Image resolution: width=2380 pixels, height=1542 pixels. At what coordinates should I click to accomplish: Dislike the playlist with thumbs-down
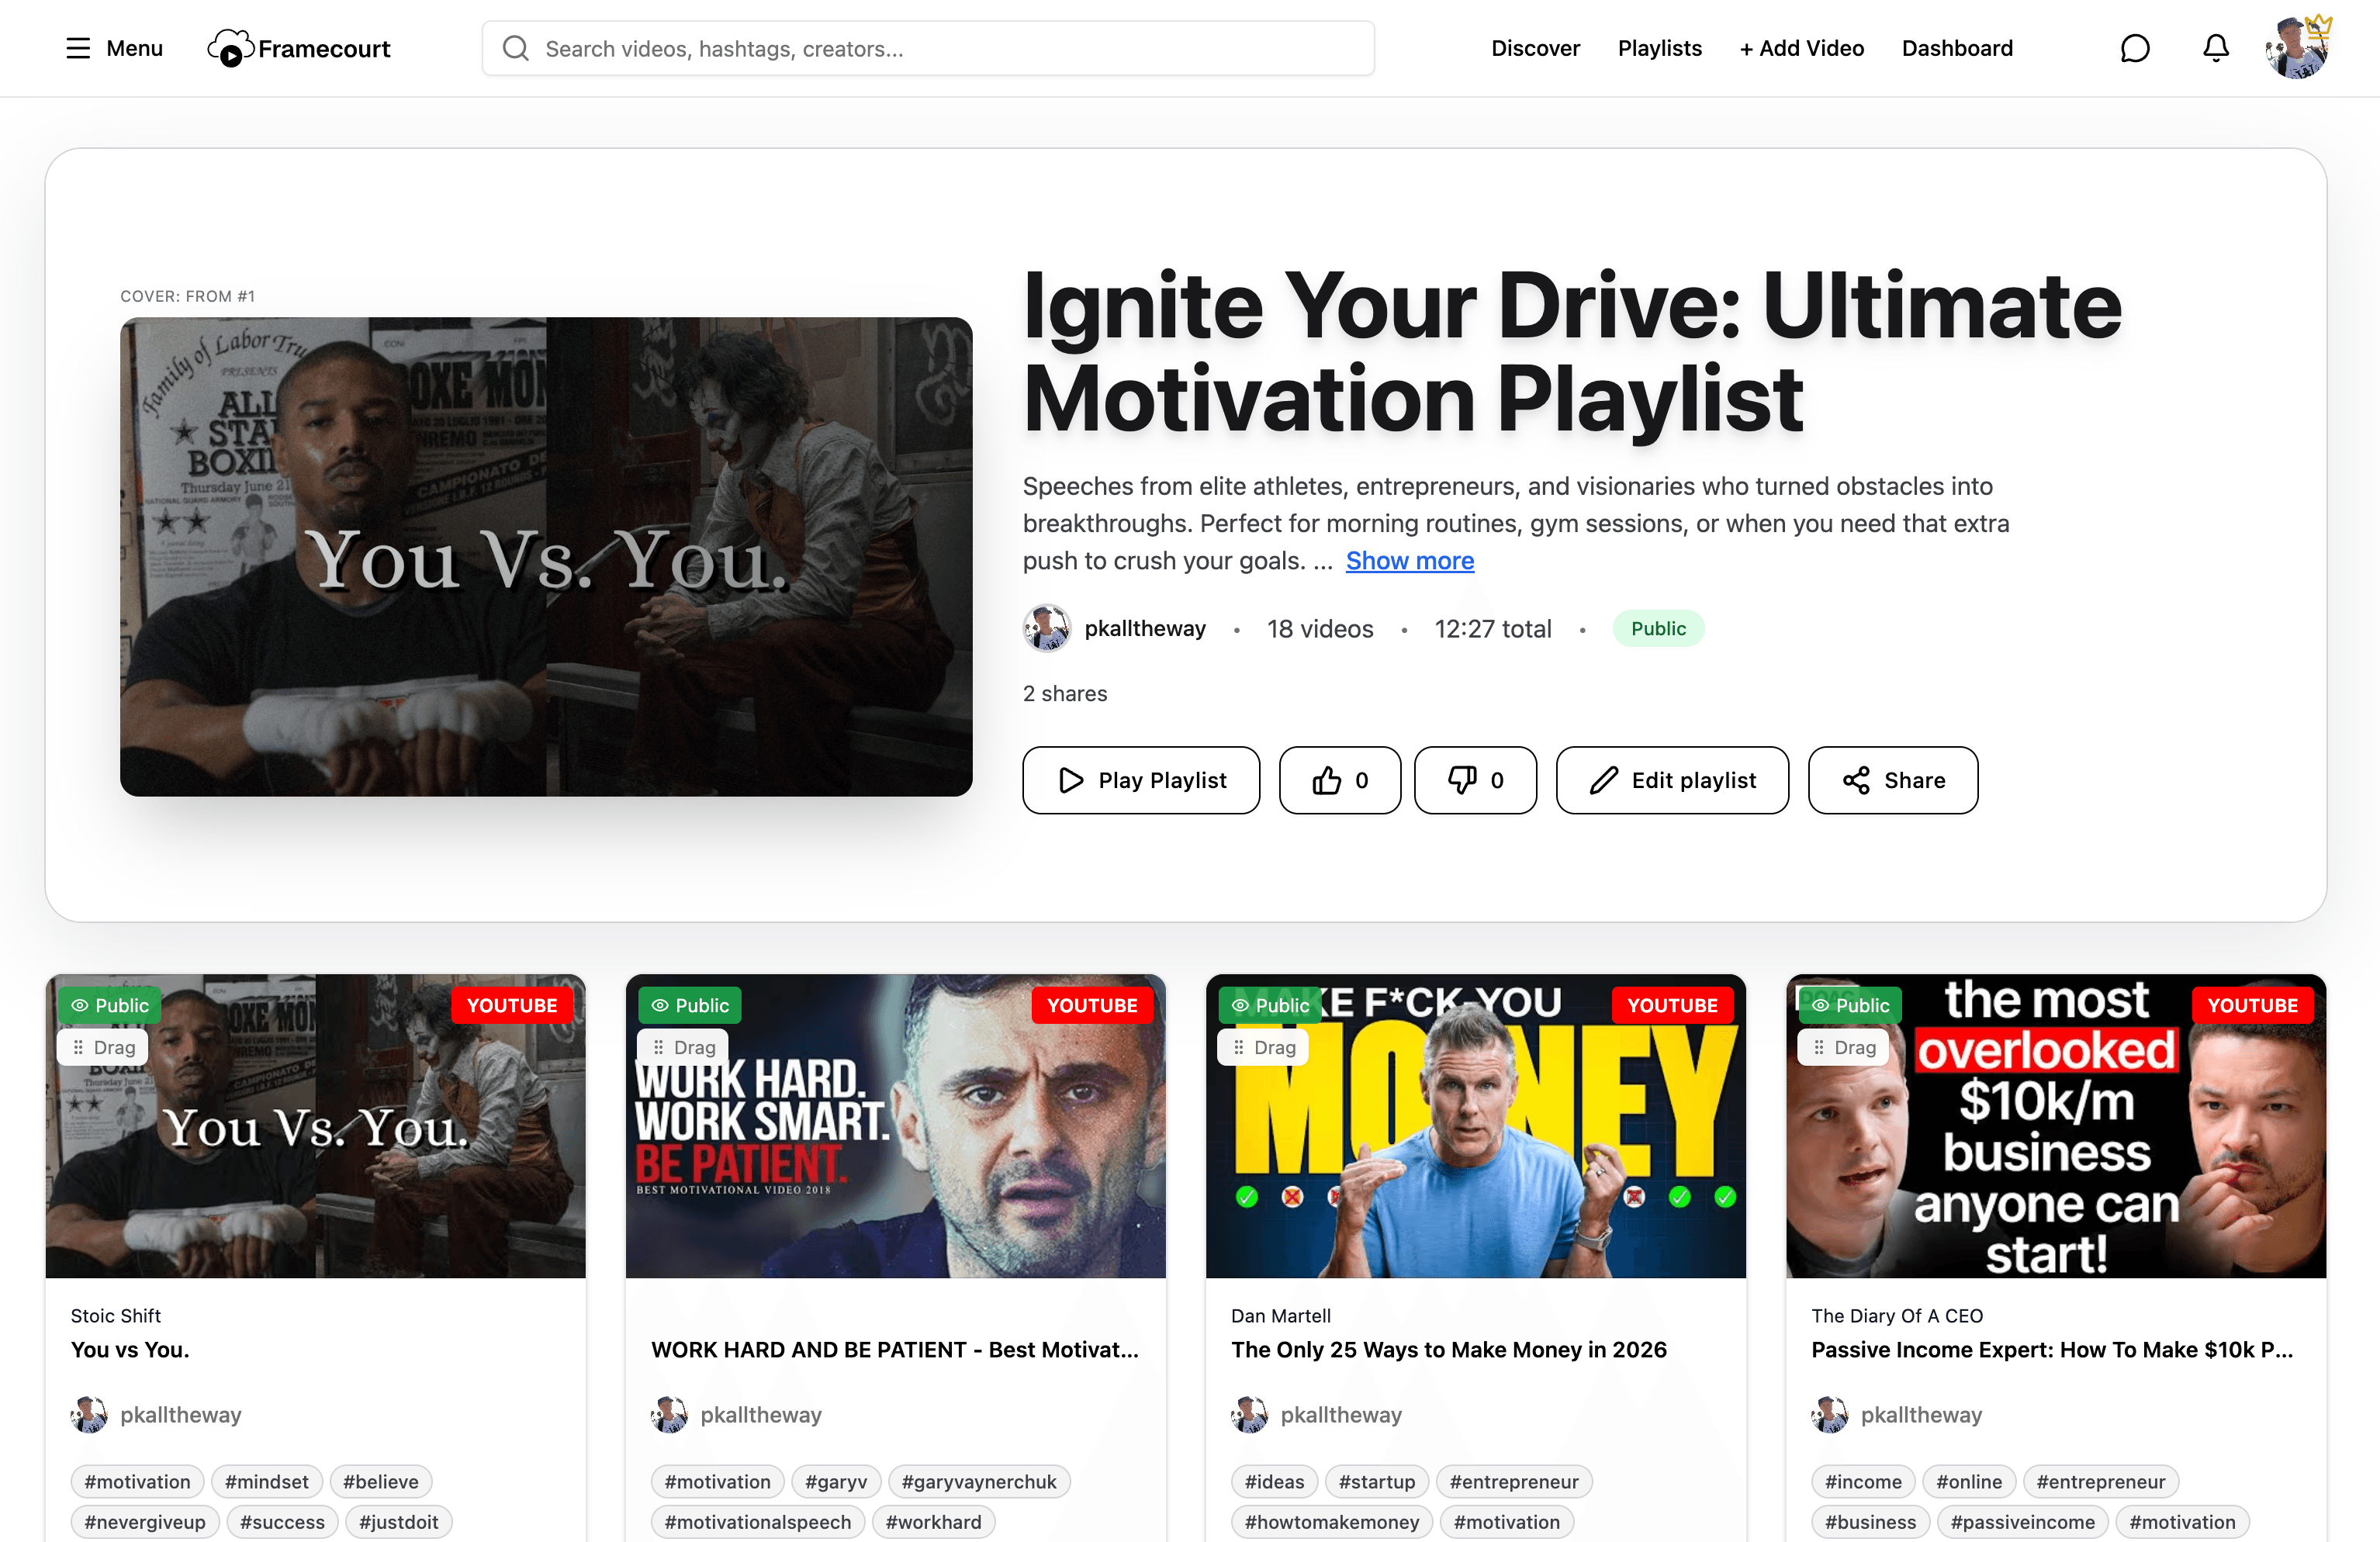click(1475, 780)
